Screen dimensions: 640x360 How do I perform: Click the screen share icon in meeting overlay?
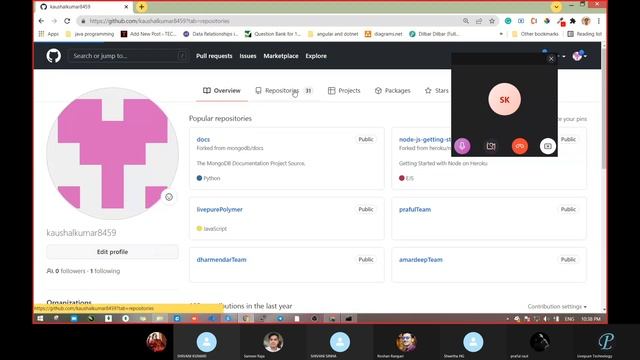548,146
